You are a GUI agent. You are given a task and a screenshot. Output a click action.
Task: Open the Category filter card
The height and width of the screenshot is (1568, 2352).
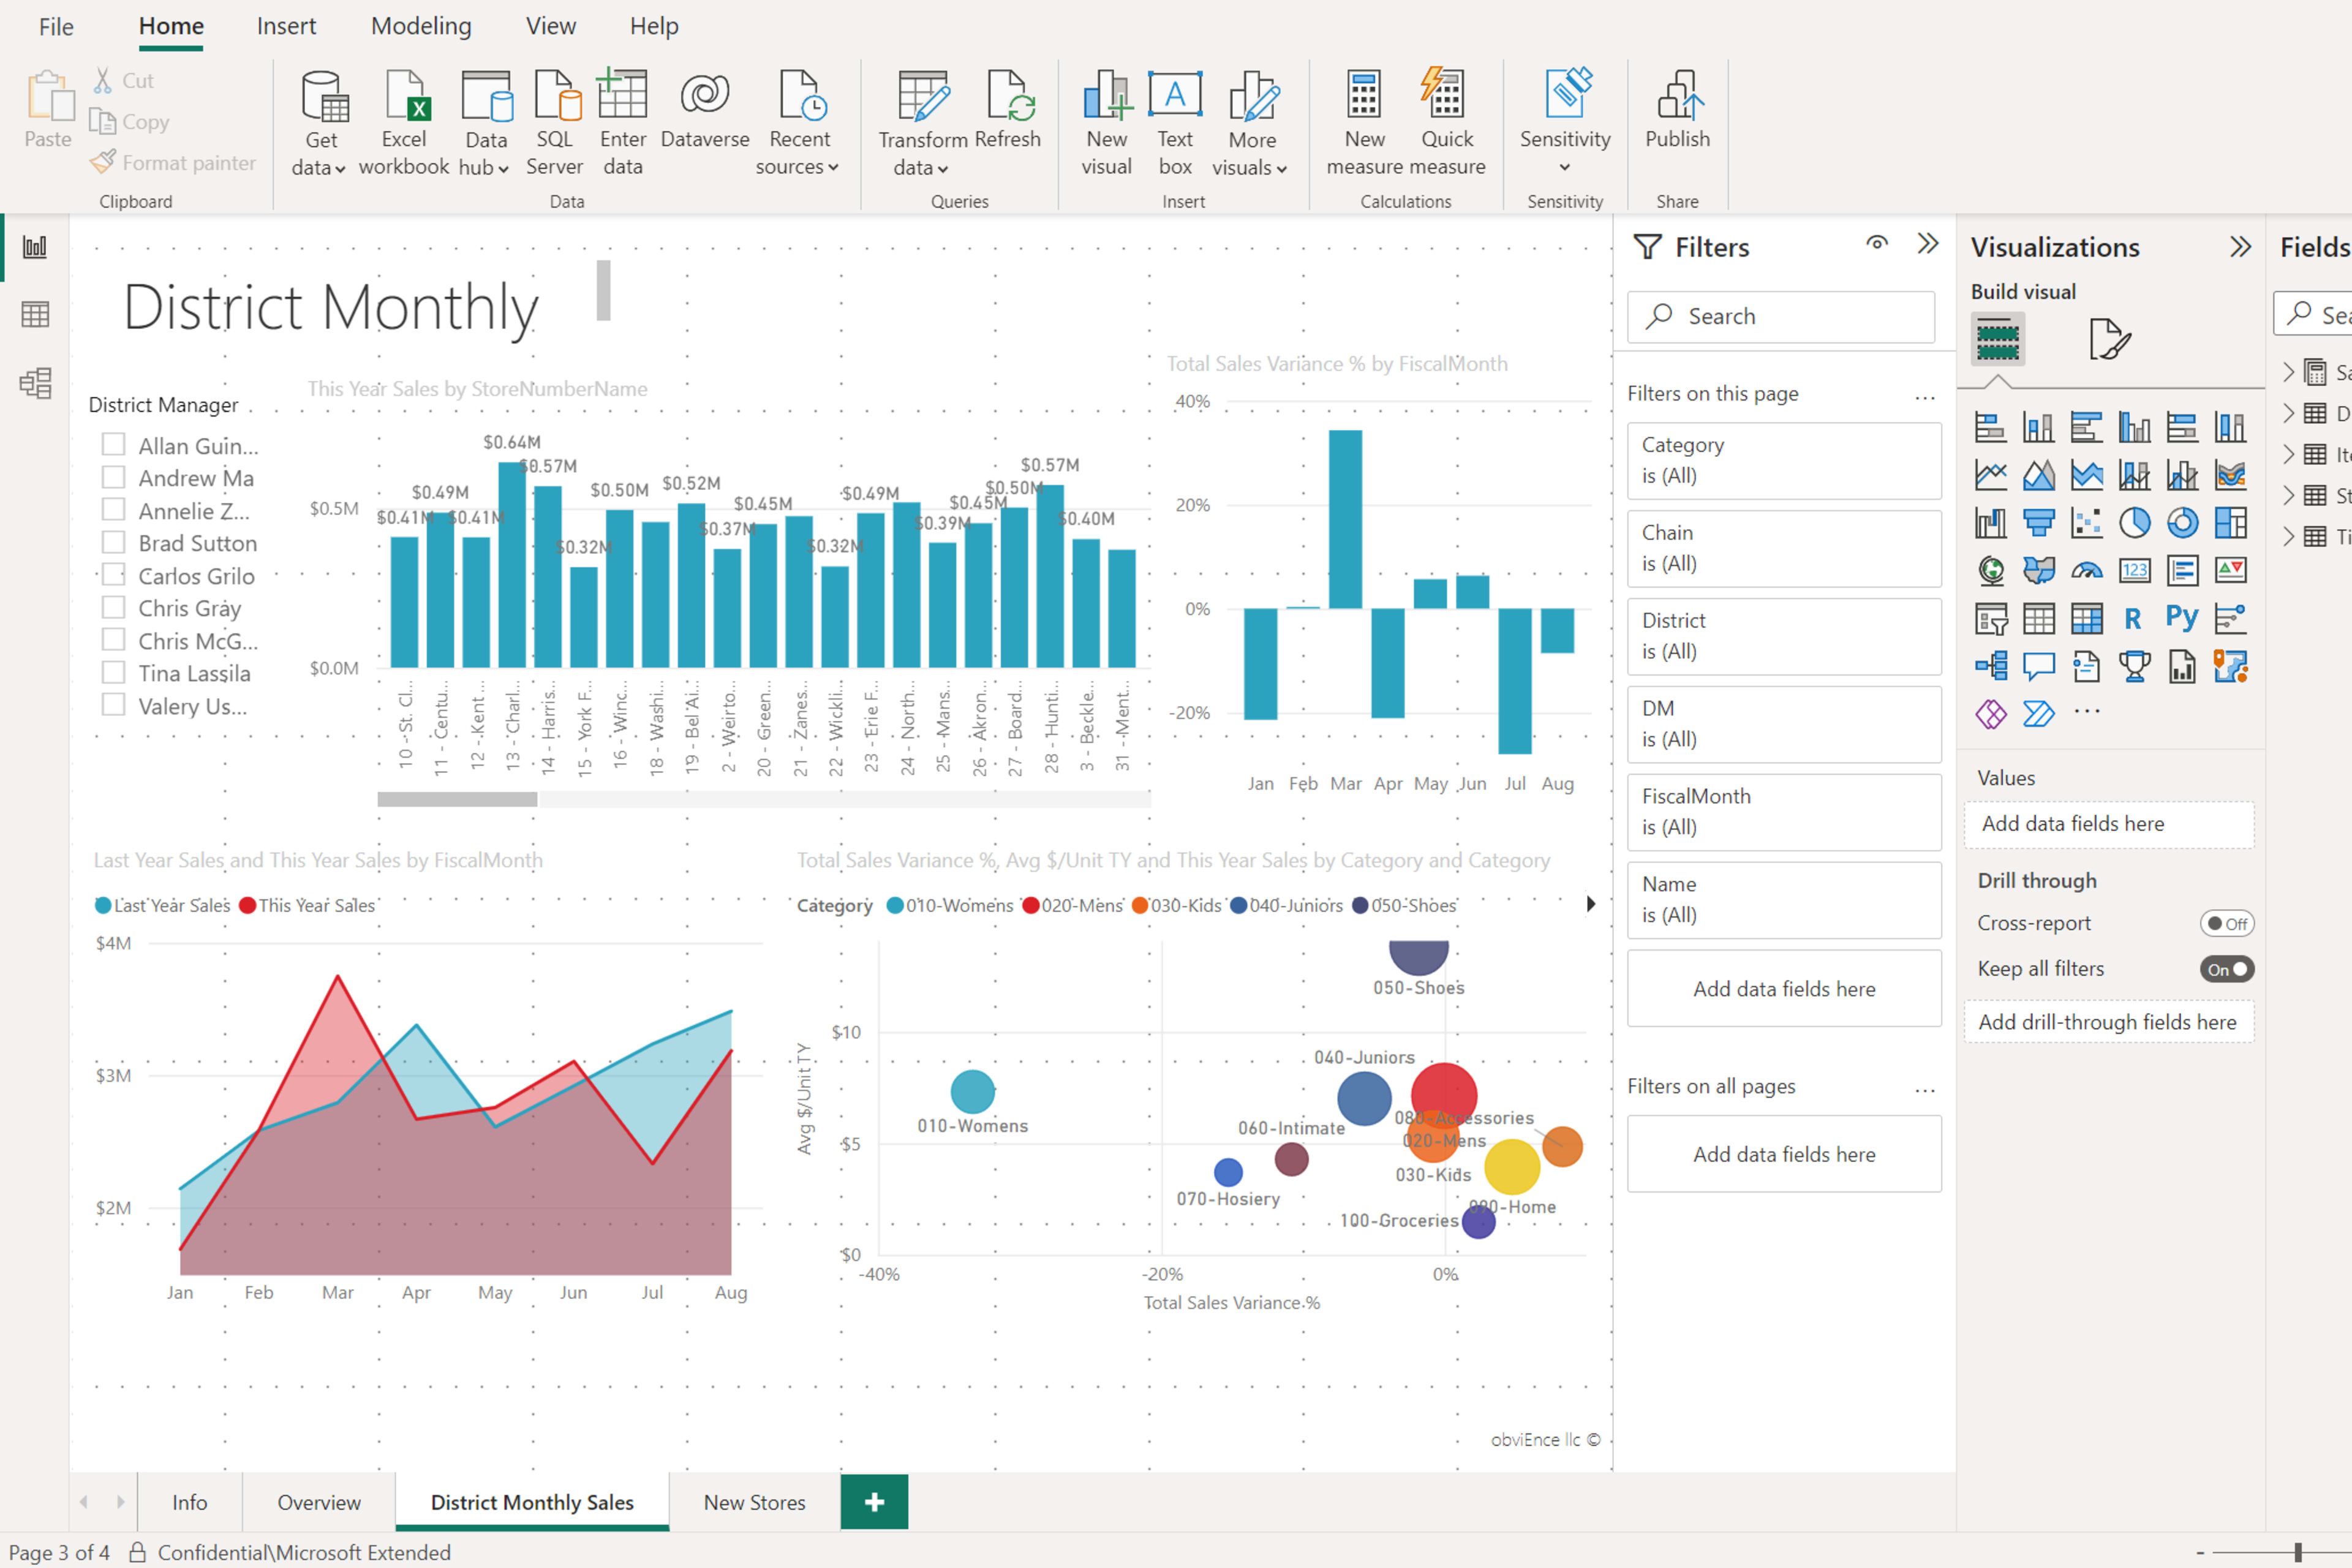pyautogui.click(x=1784, y=460)
